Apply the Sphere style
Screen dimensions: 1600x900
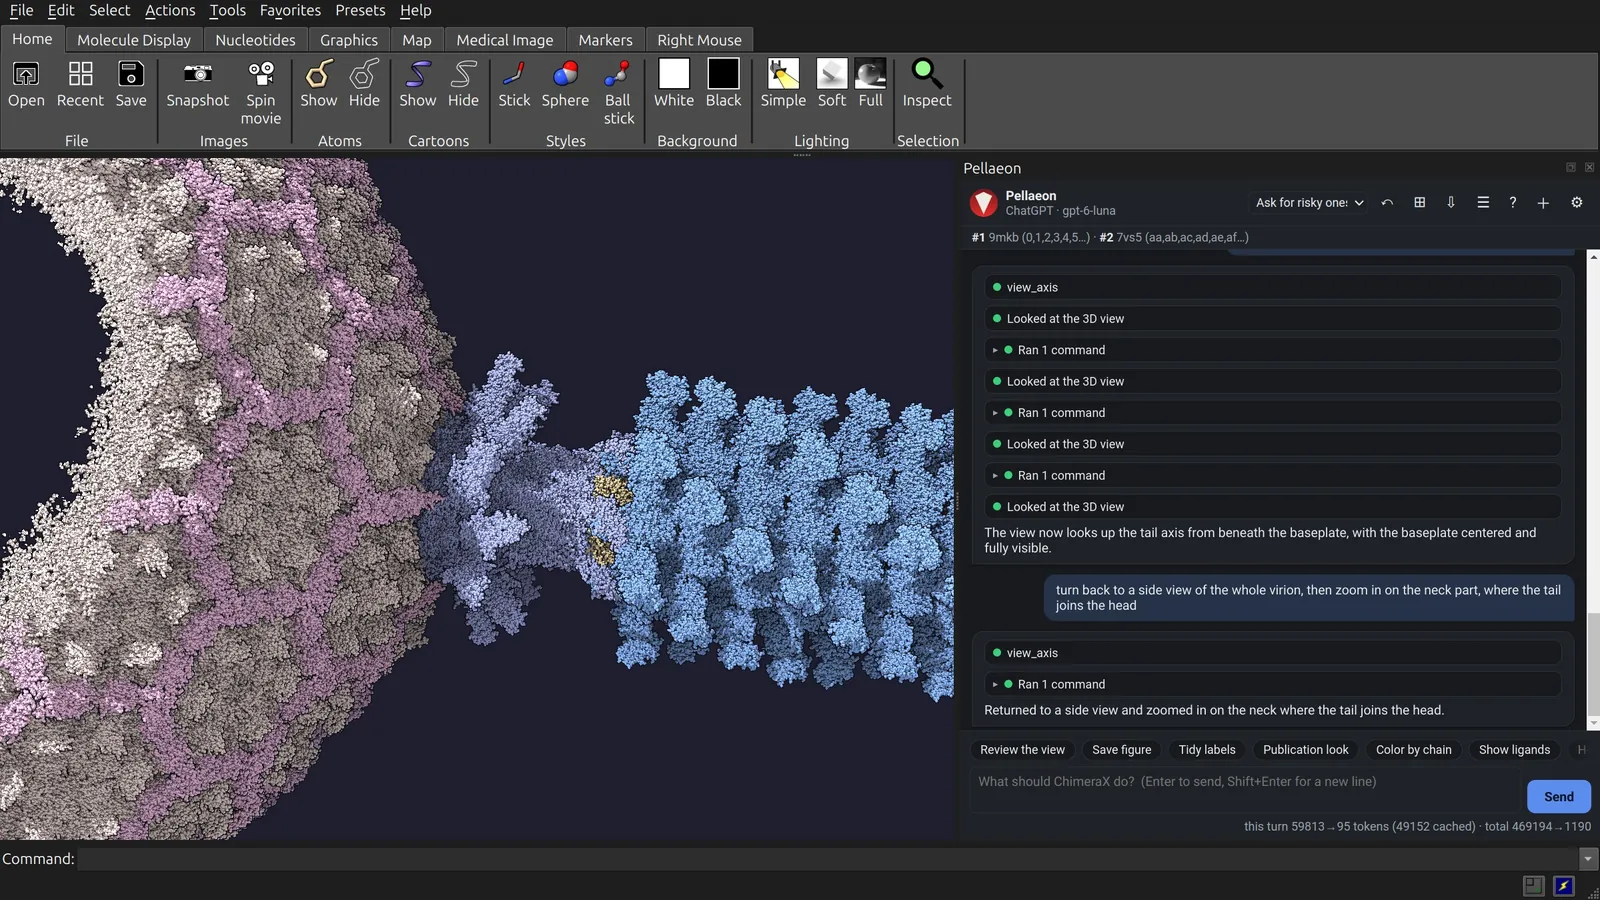565,84
